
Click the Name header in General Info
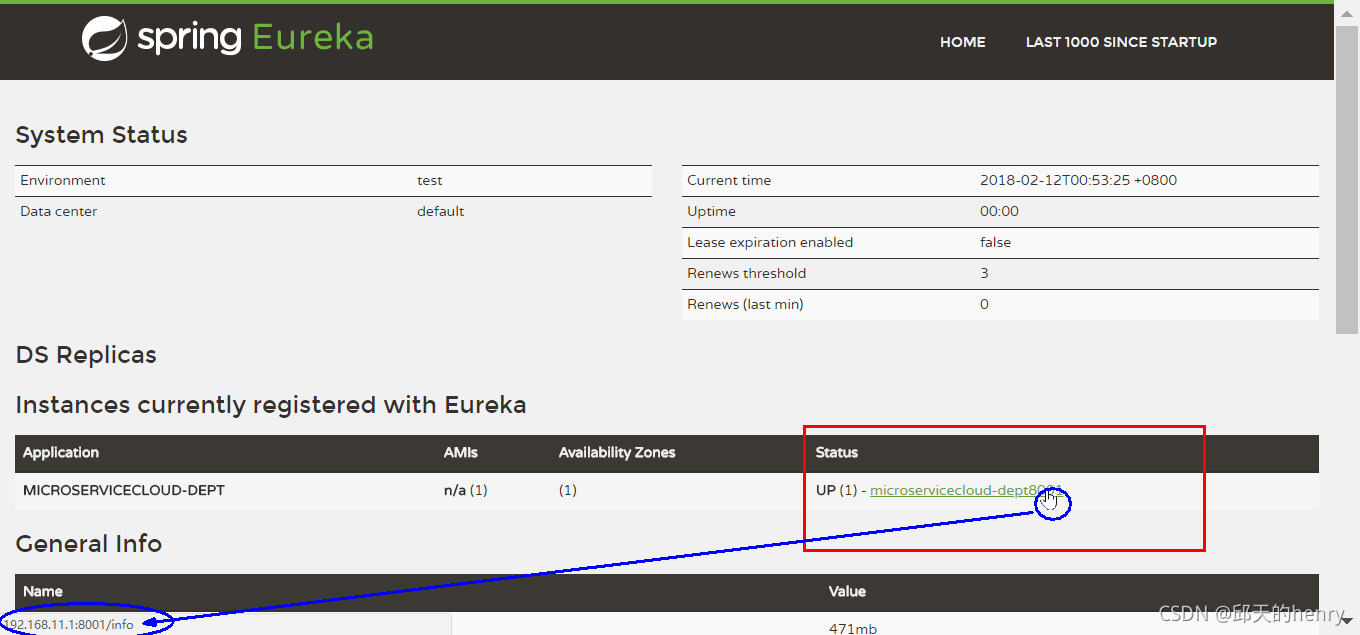click(43, 592)
